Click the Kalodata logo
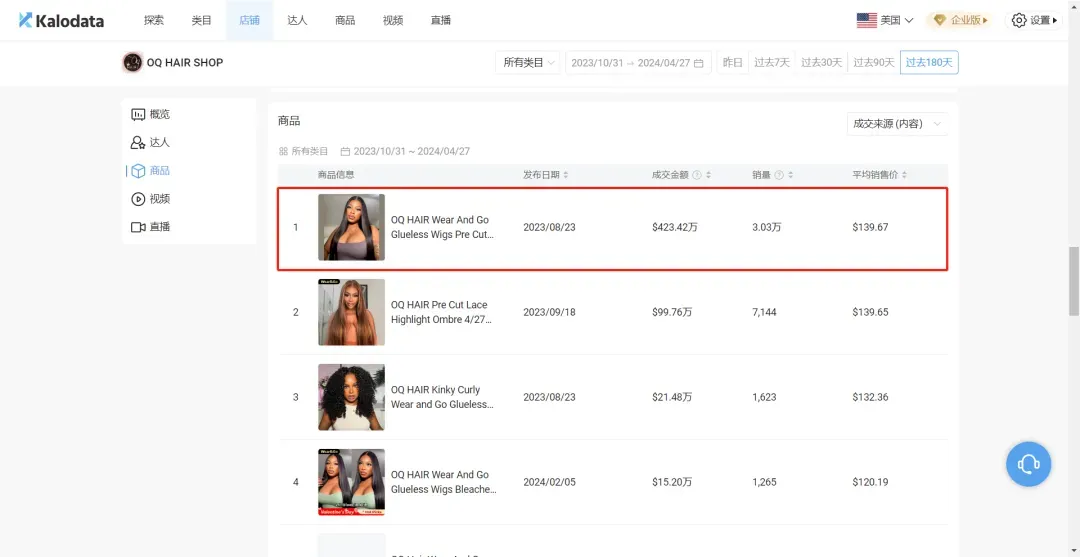Viewport: 1080px width, 557px height. coord(61,20)
